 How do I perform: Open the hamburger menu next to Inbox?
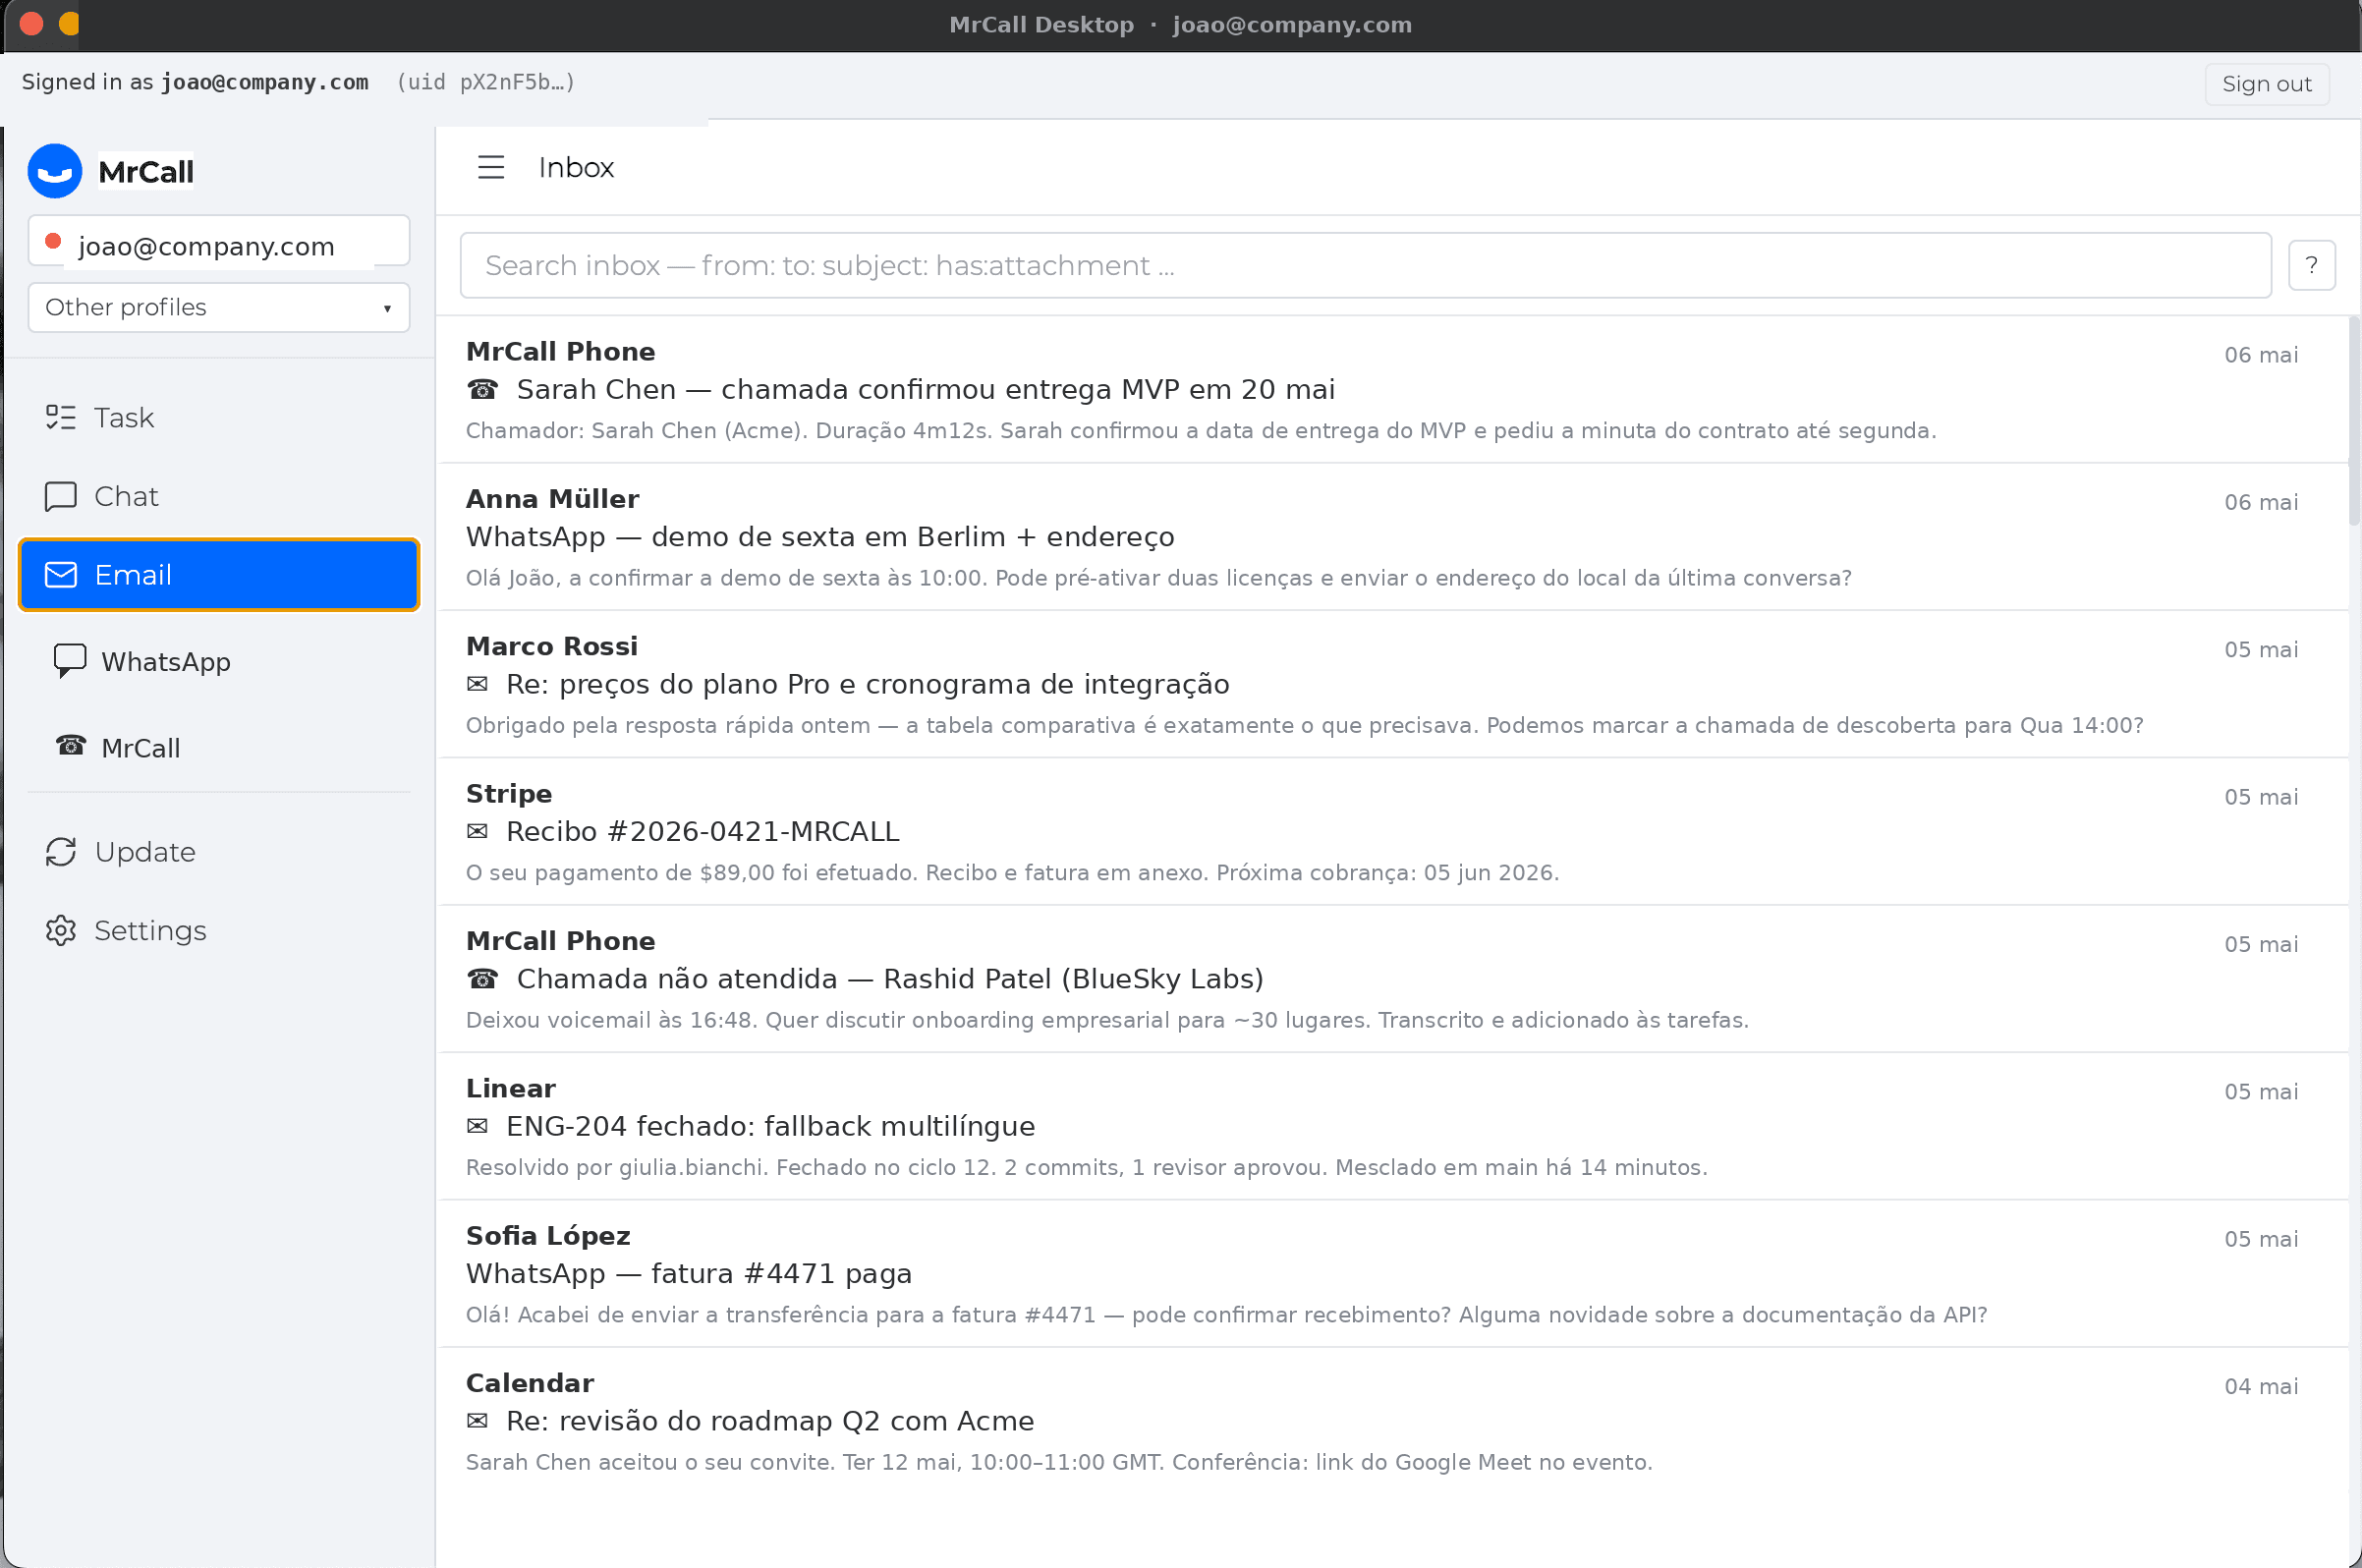491,167
